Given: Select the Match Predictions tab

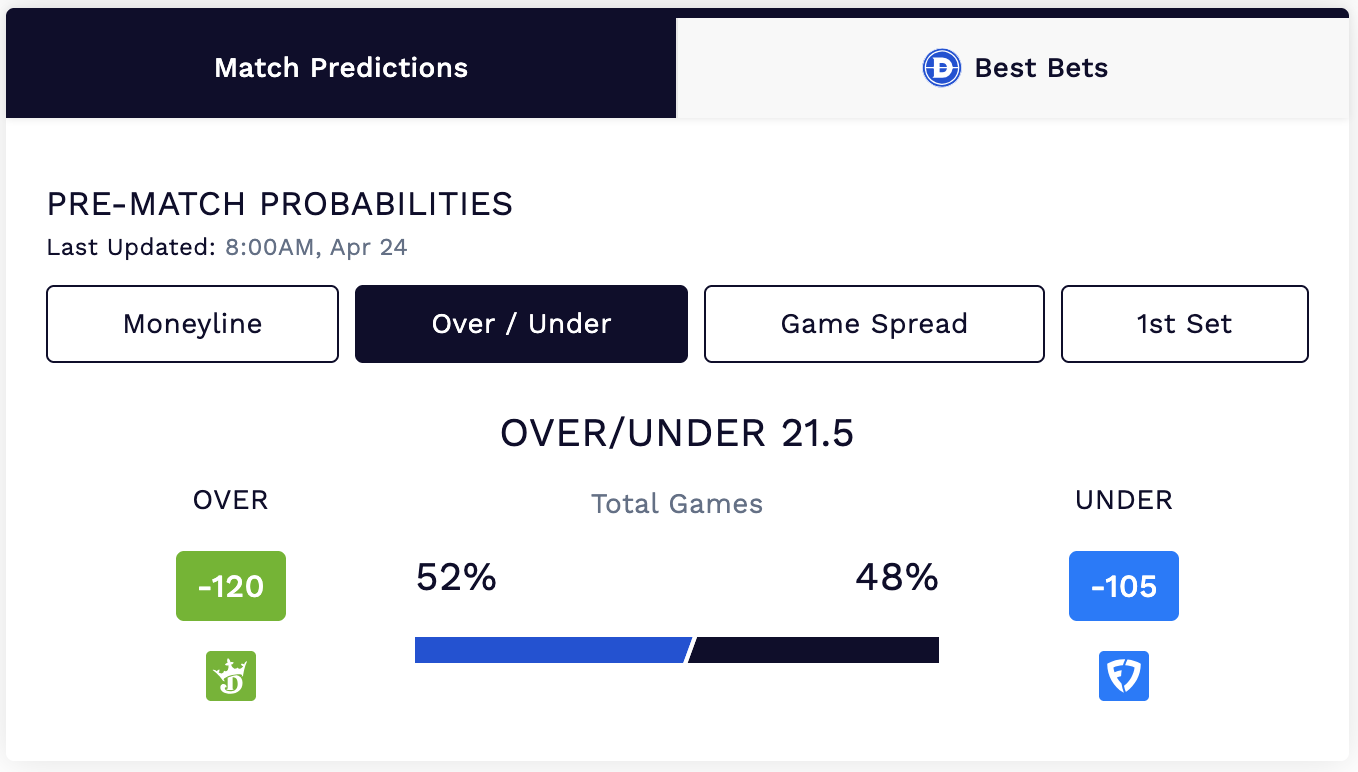Looking at the screenshot, I should 340,68.
